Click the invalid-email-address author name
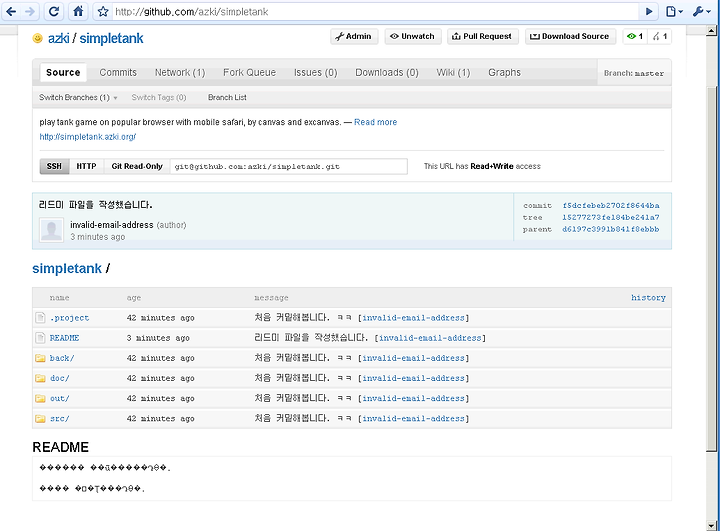The height and width of the screenshot is (531, 720). 112,225
